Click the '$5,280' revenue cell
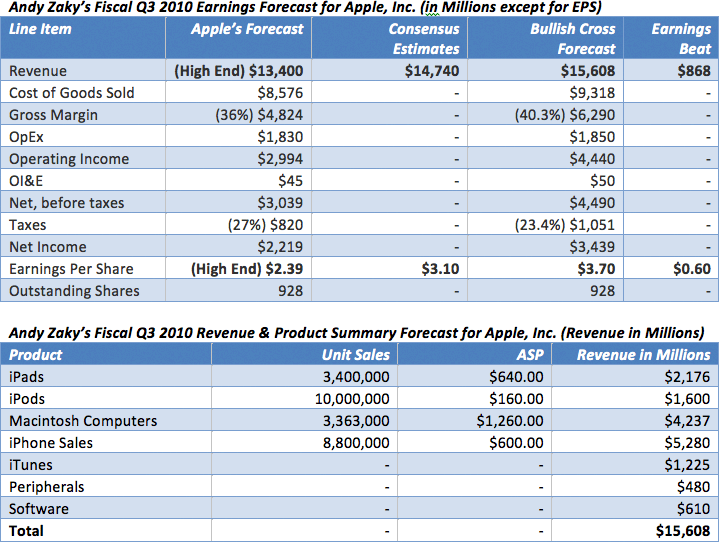The image size is (719, 542). click(687, 443)
